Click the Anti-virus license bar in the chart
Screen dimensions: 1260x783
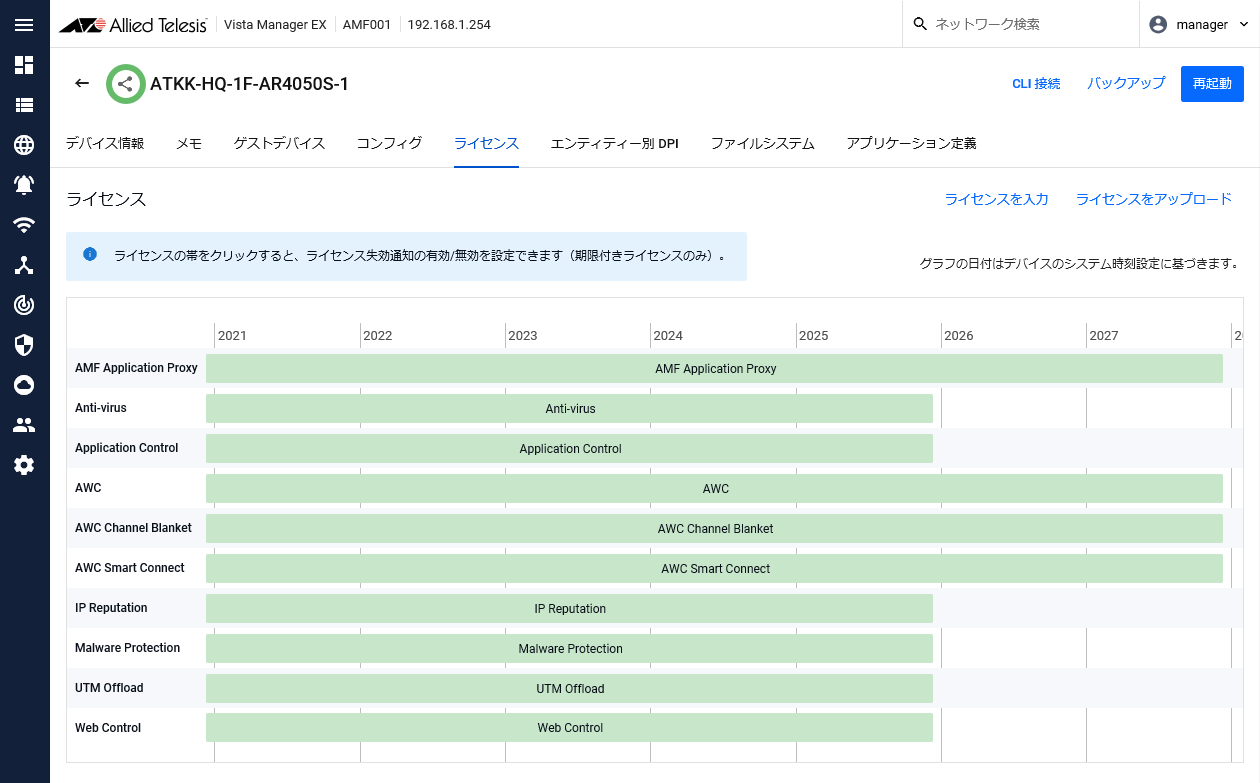[x=569, y=409]
